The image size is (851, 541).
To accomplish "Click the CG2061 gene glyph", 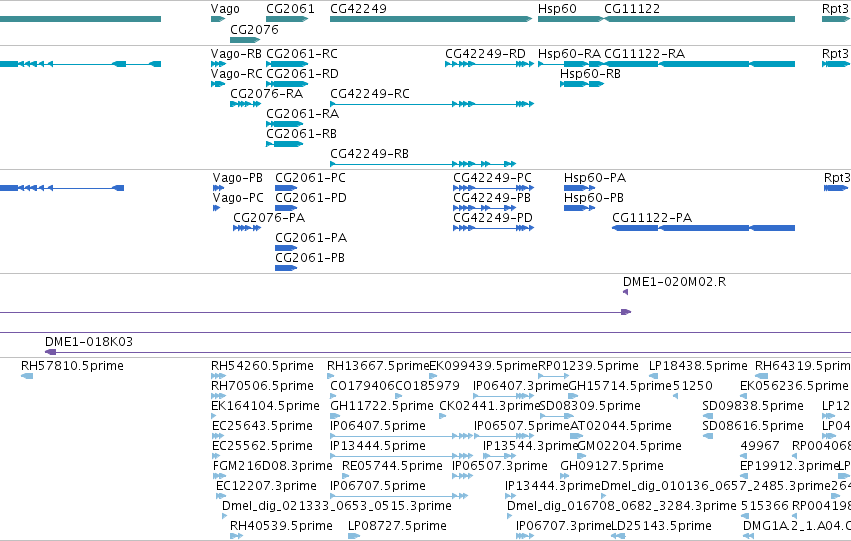I will click(287, 19).
